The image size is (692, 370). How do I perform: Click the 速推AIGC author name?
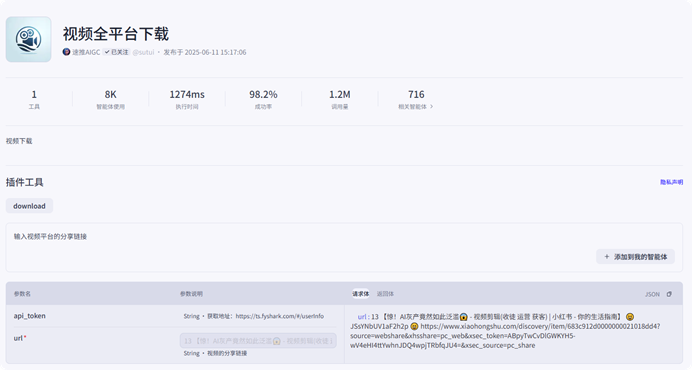coord(86,52)
